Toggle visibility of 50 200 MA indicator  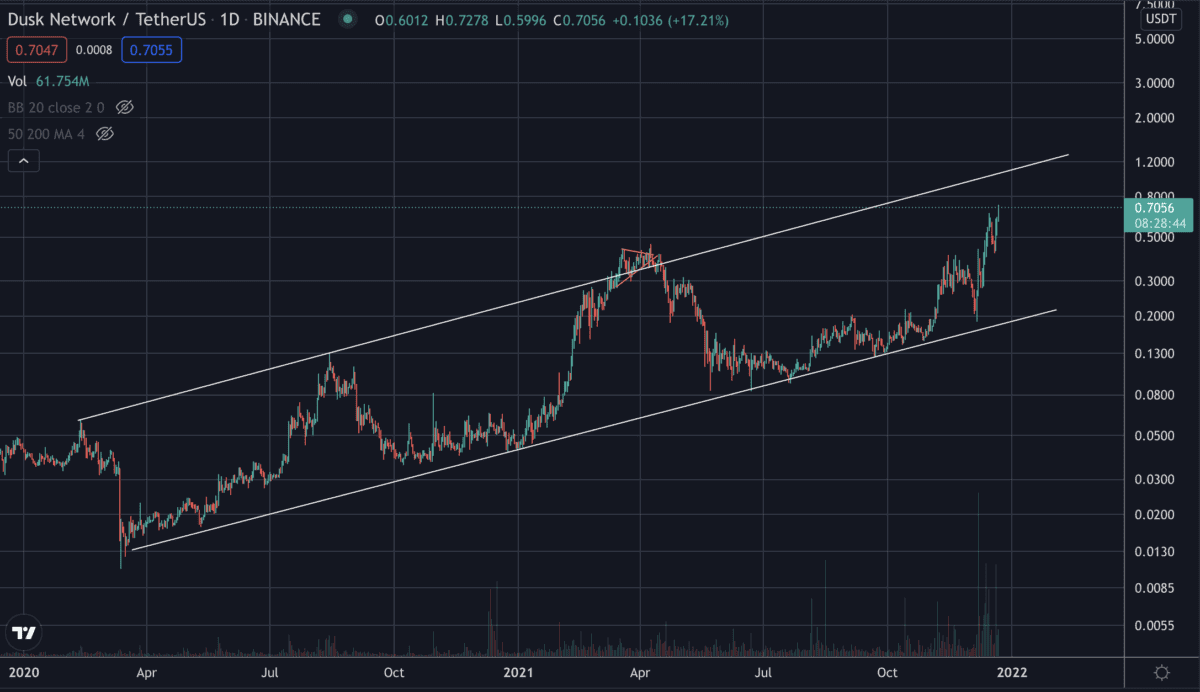(104, 133)
